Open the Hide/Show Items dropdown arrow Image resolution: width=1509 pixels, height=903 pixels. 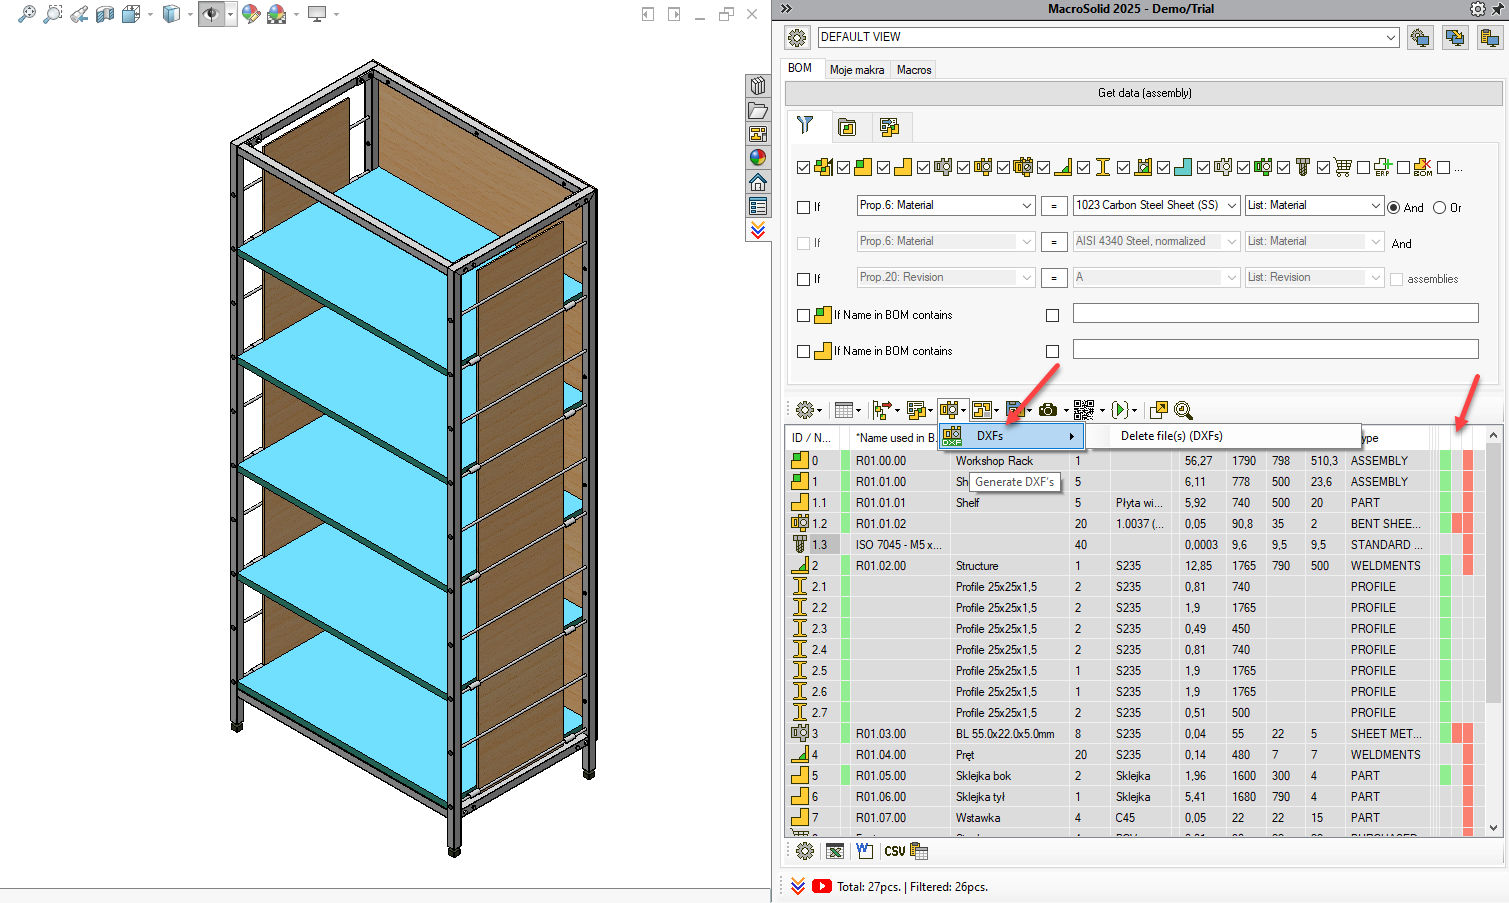tap(230, 14)
